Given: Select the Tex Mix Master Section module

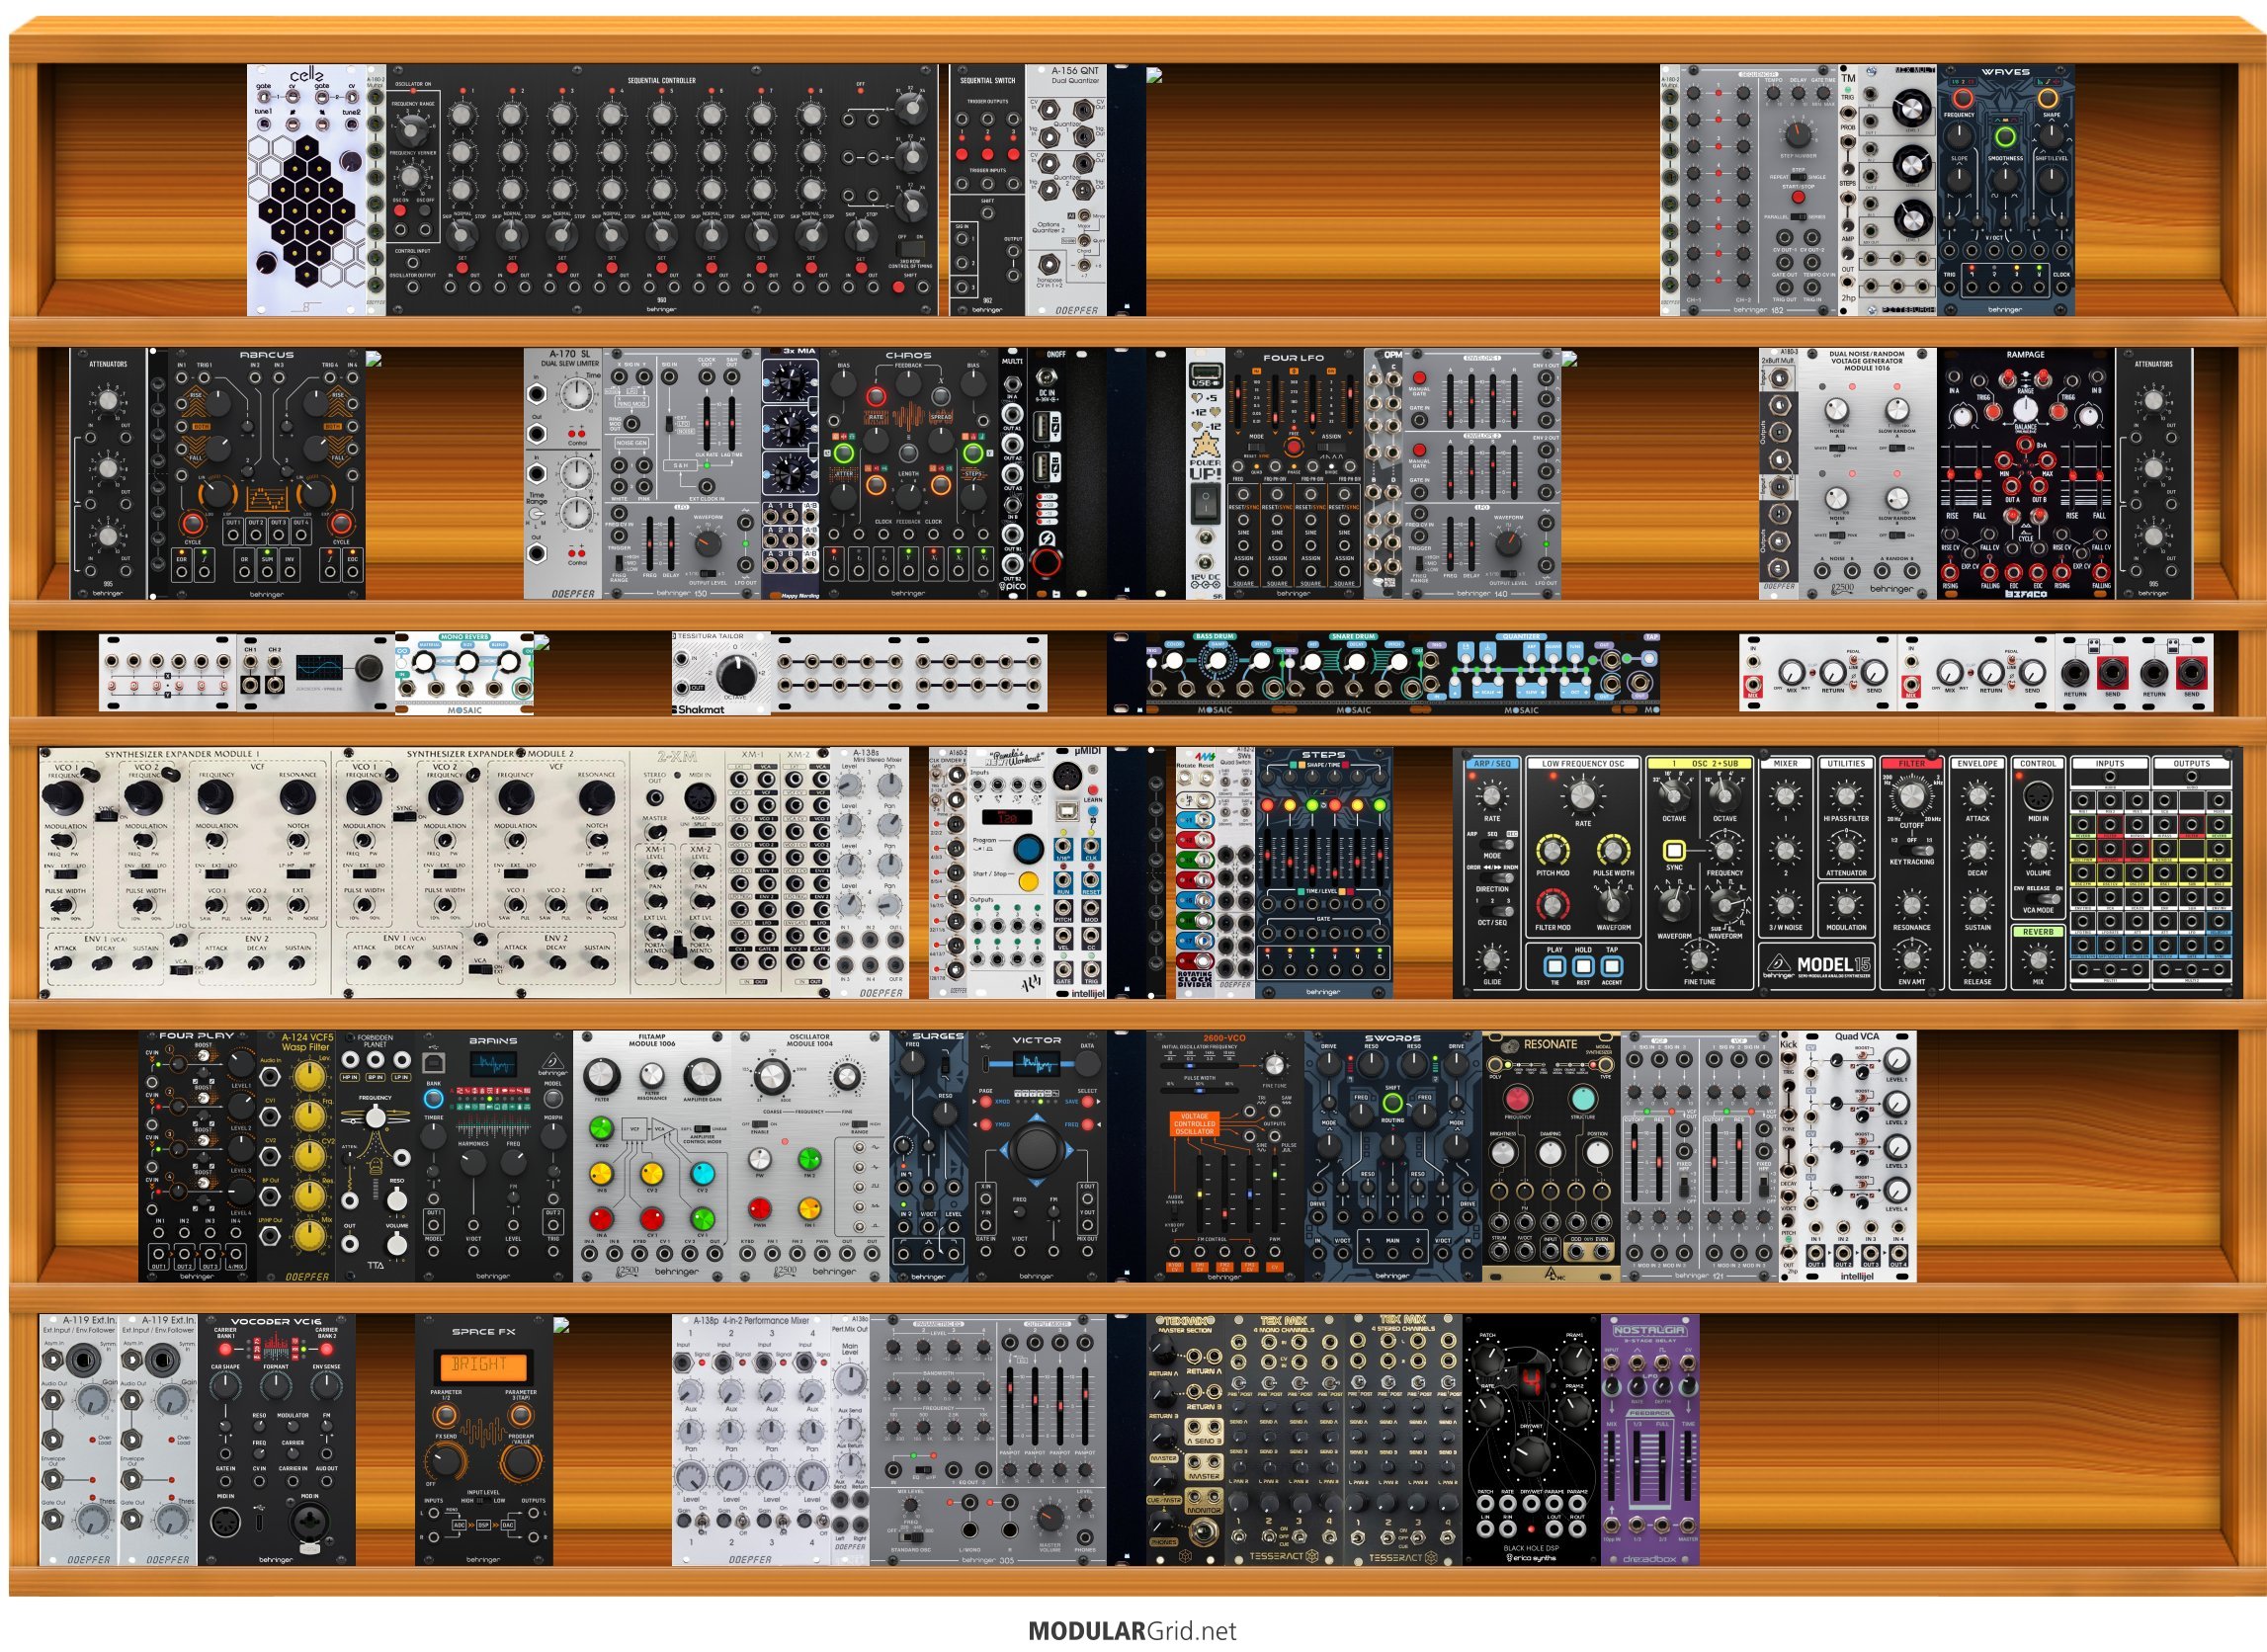Looking at the screenshot, I should pos(1186,1440).
